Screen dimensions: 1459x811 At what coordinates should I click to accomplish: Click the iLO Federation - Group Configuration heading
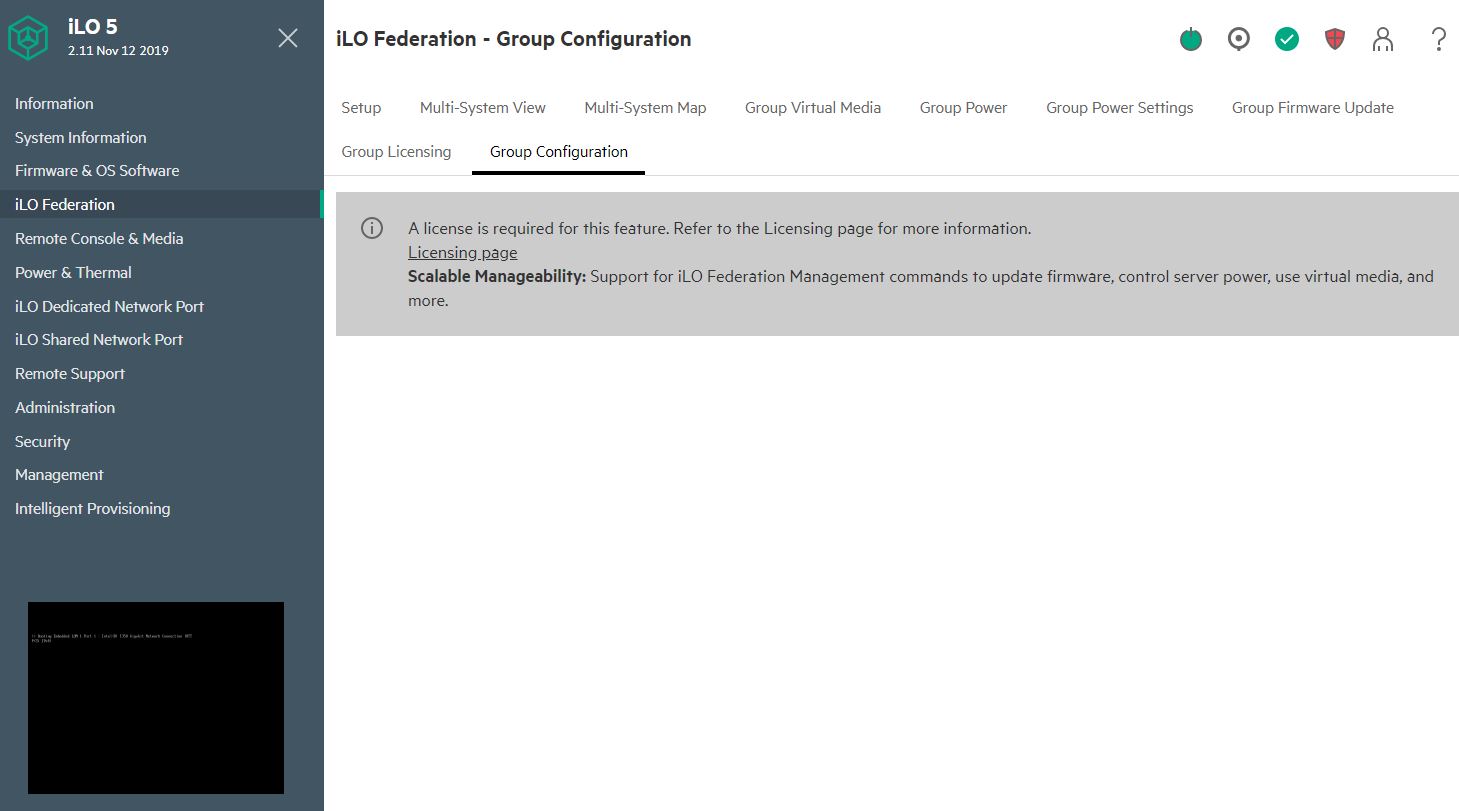(x=514, y=39)
